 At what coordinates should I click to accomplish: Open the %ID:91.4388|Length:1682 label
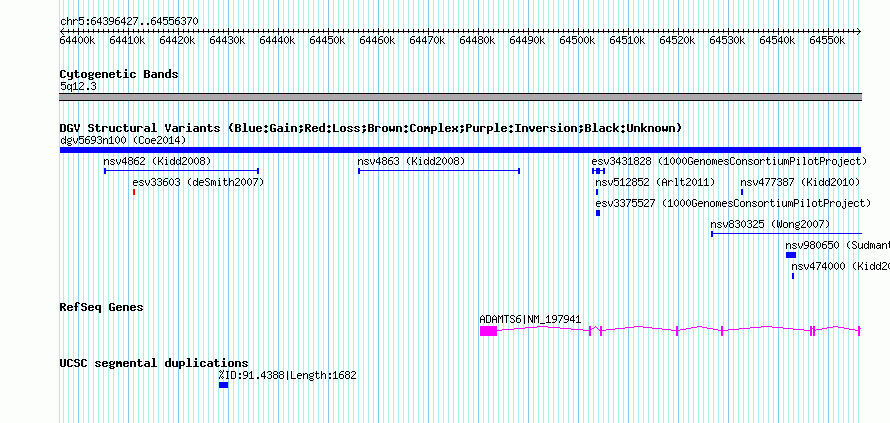(x=287, y=375)
